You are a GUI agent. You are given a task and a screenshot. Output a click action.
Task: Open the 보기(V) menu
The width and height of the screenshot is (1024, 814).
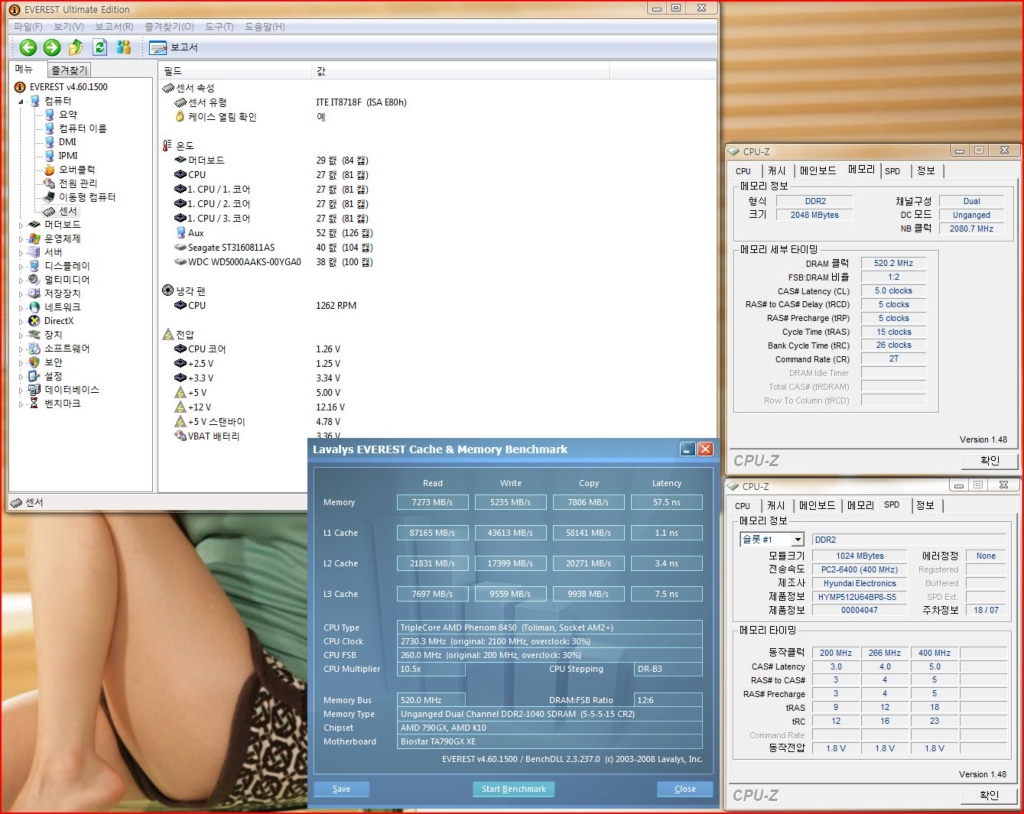pos(69,27)
